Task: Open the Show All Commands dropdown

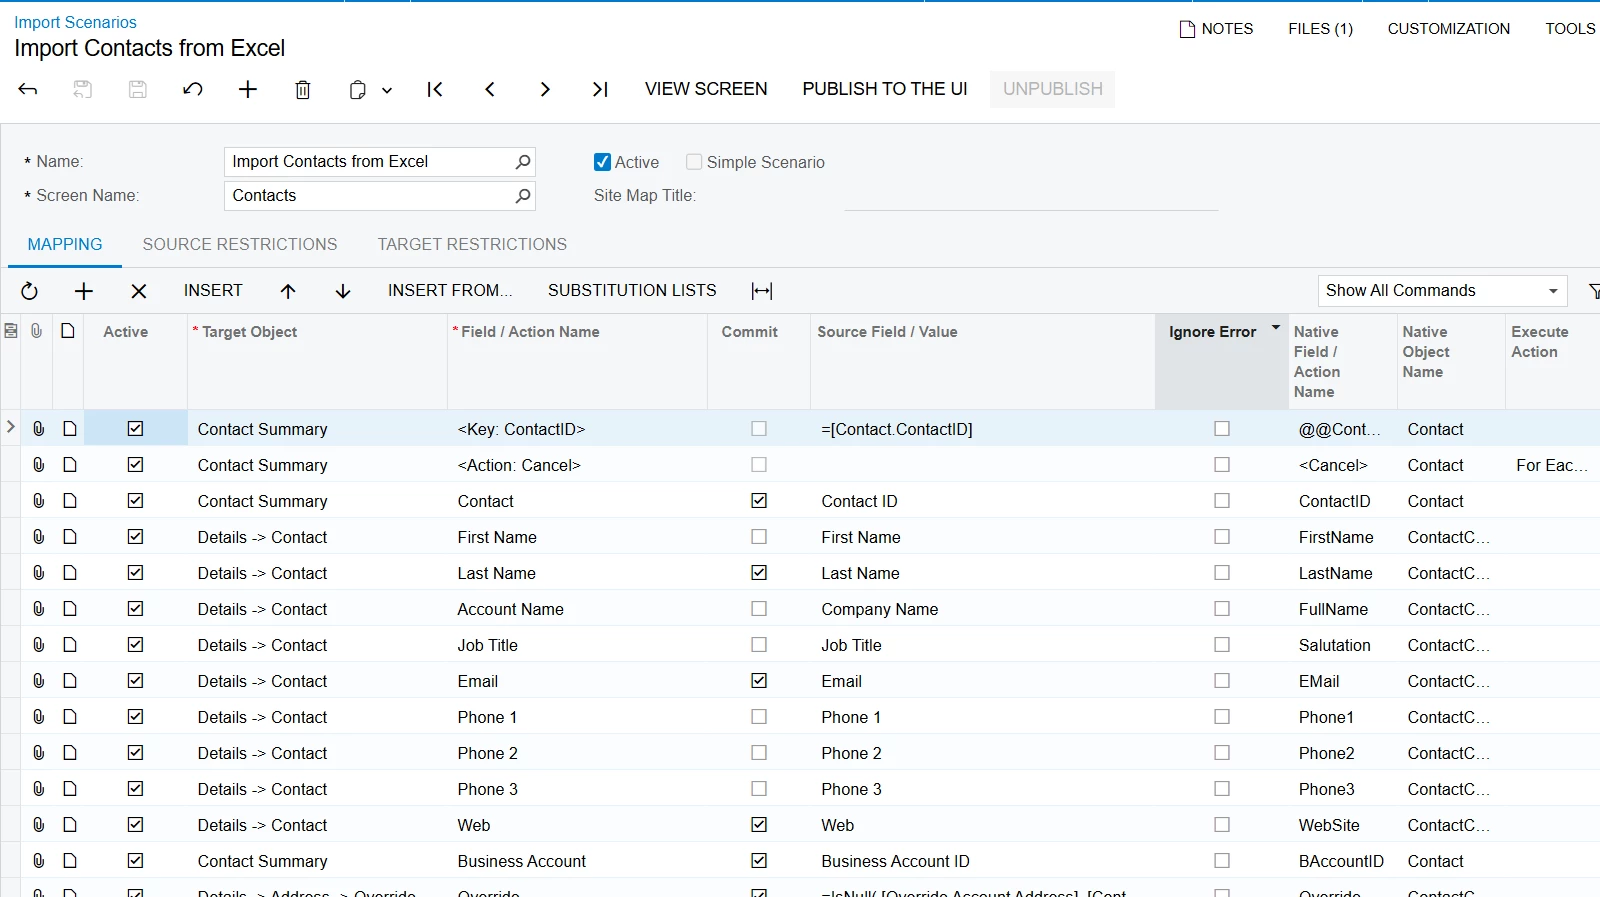Action: point(1443,291)
